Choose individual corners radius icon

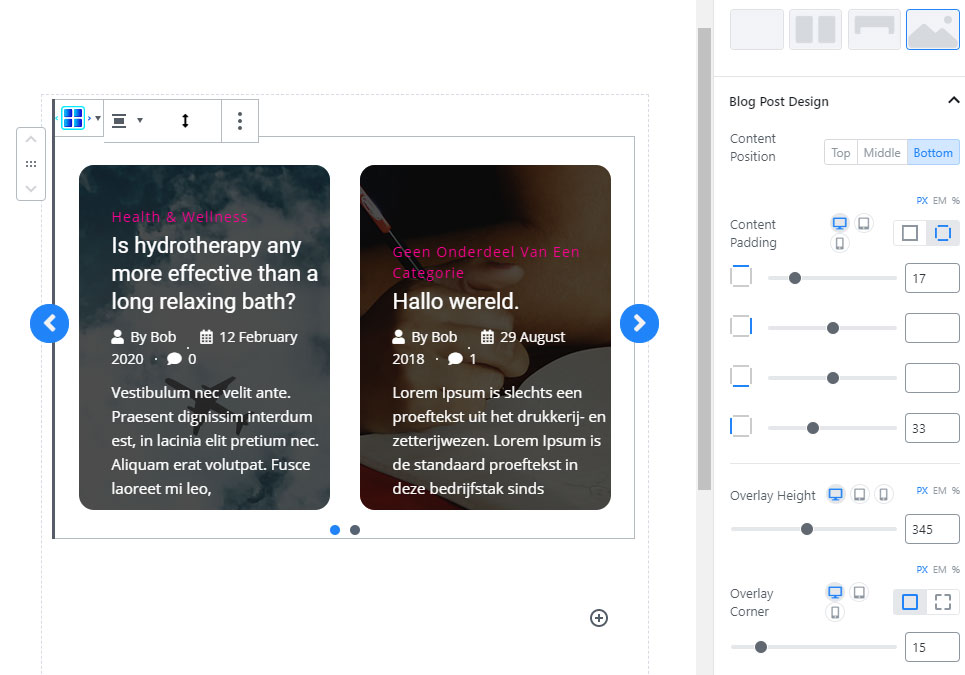tap(943, 602)
